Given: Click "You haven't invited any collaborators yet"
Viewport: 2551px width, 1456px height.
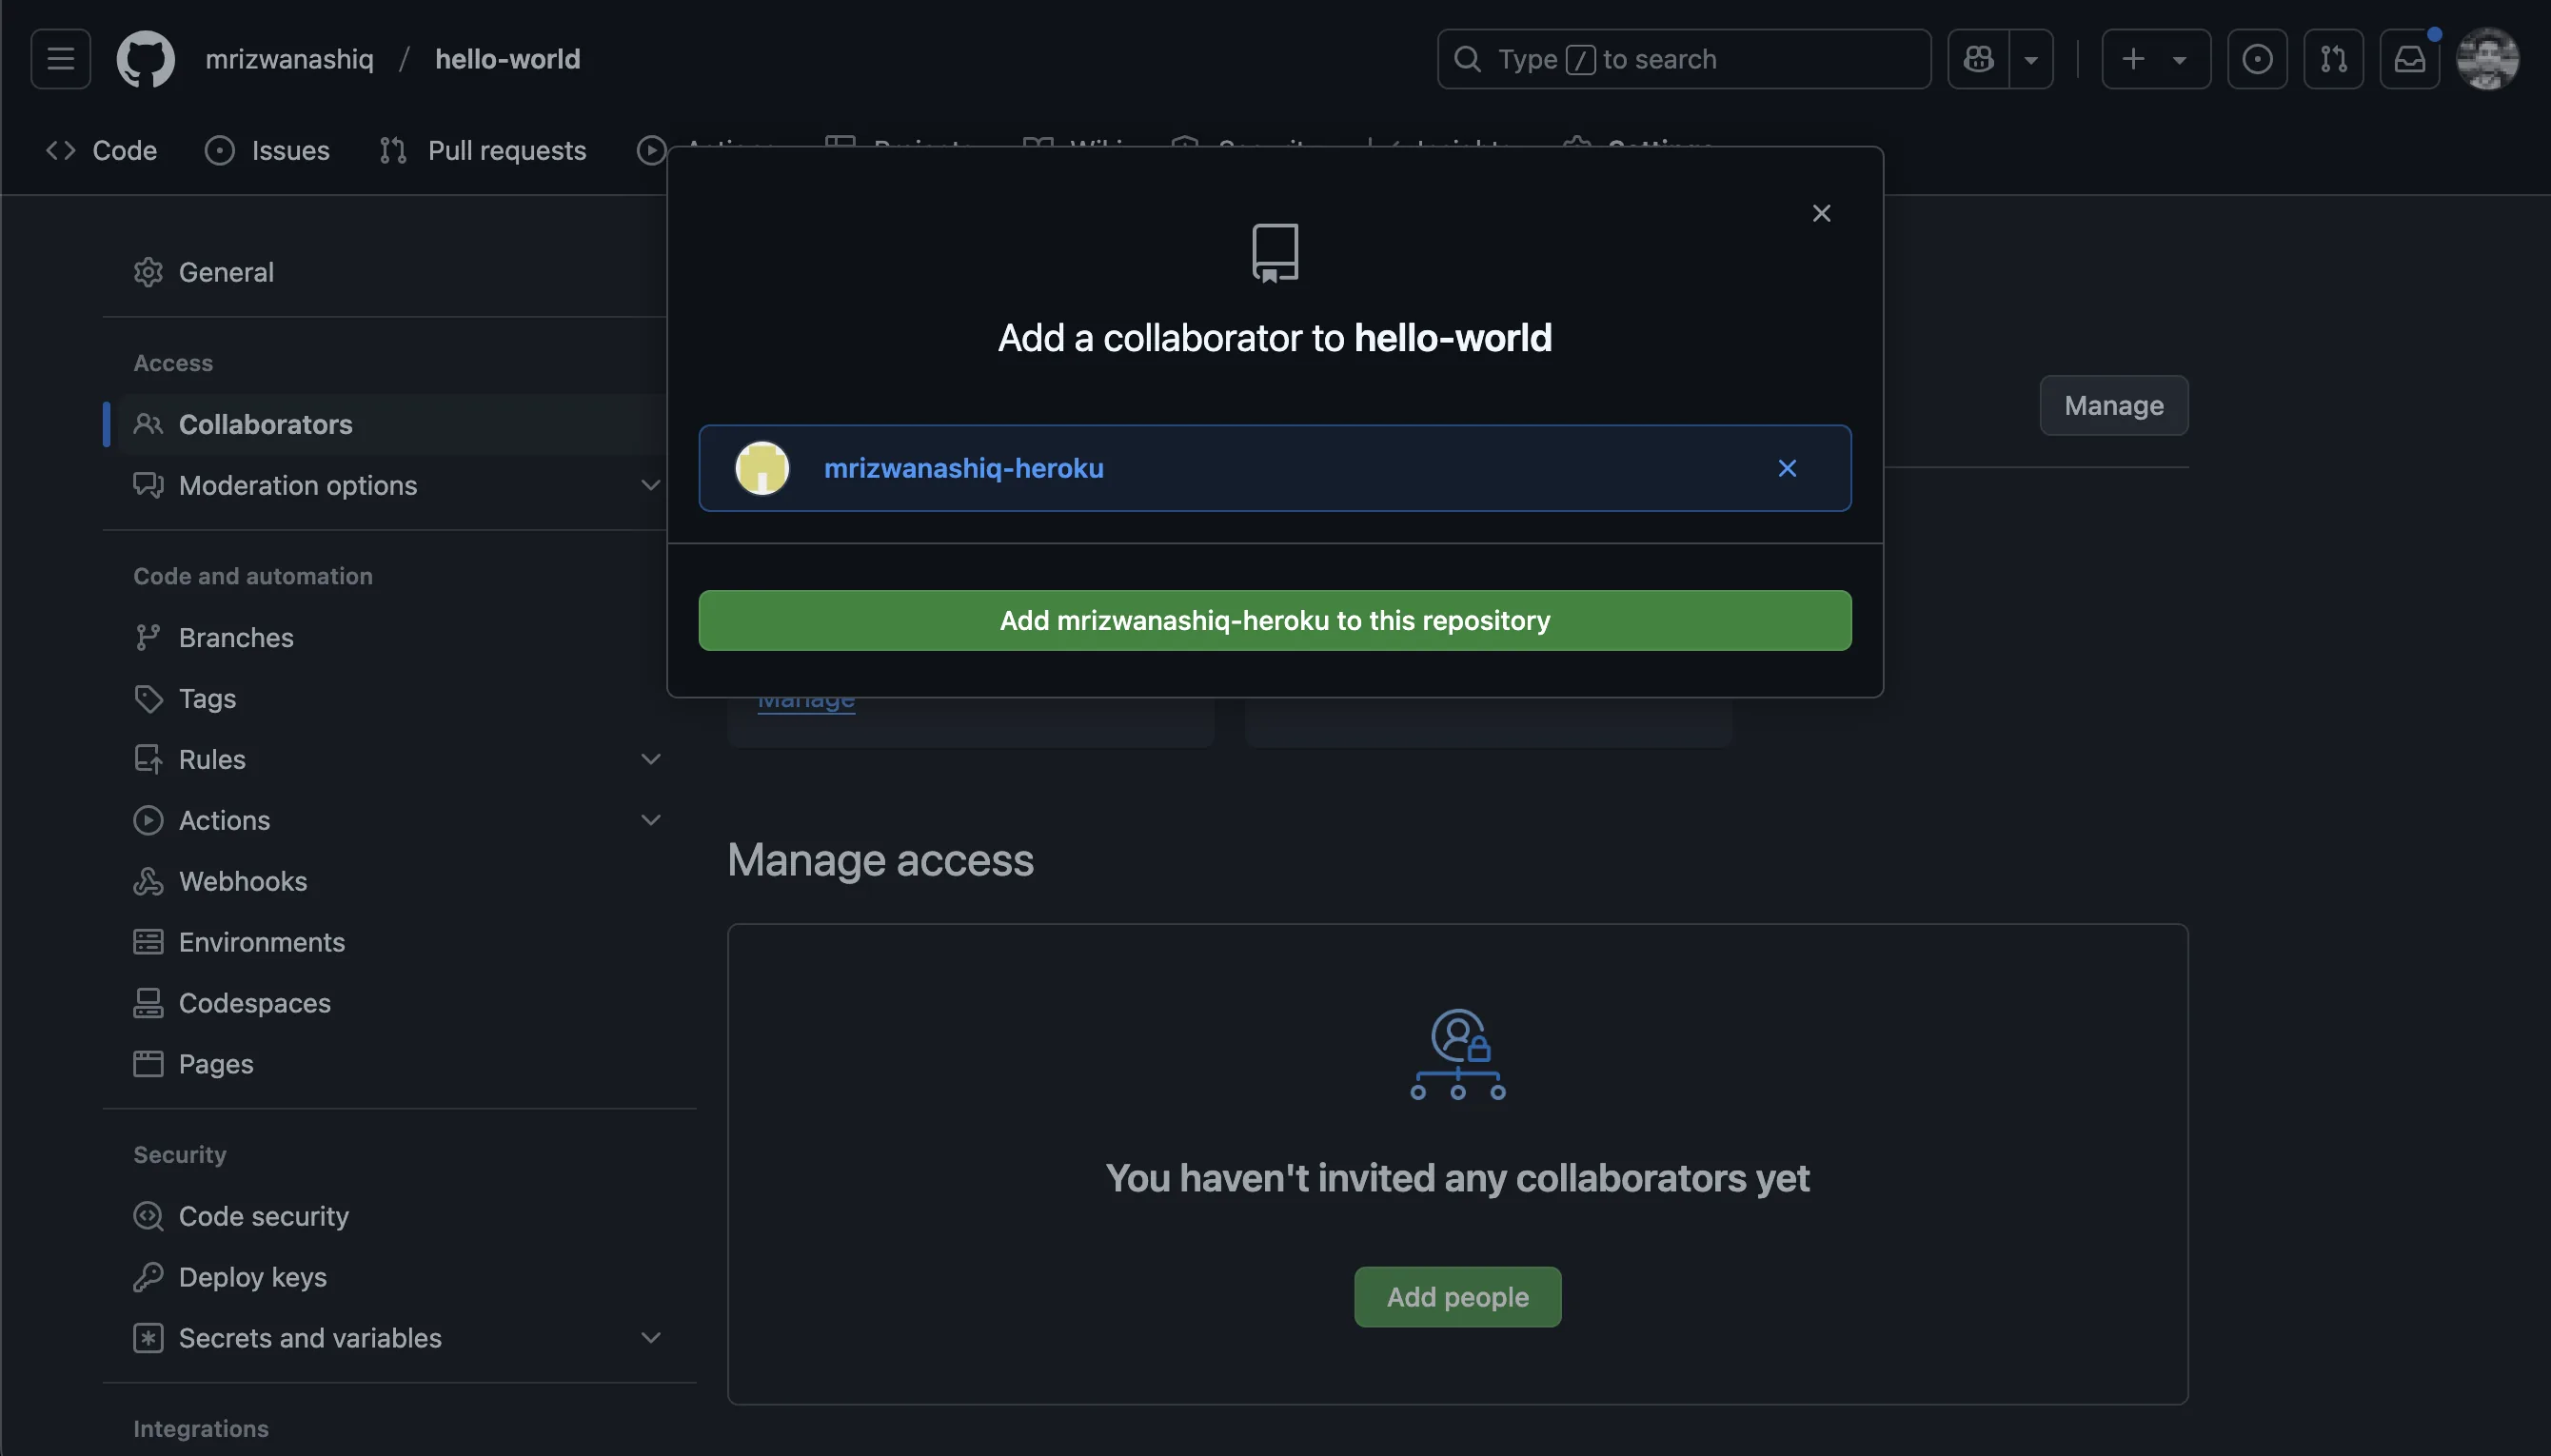Looking at the screenshot, I should [1457, 1178].
